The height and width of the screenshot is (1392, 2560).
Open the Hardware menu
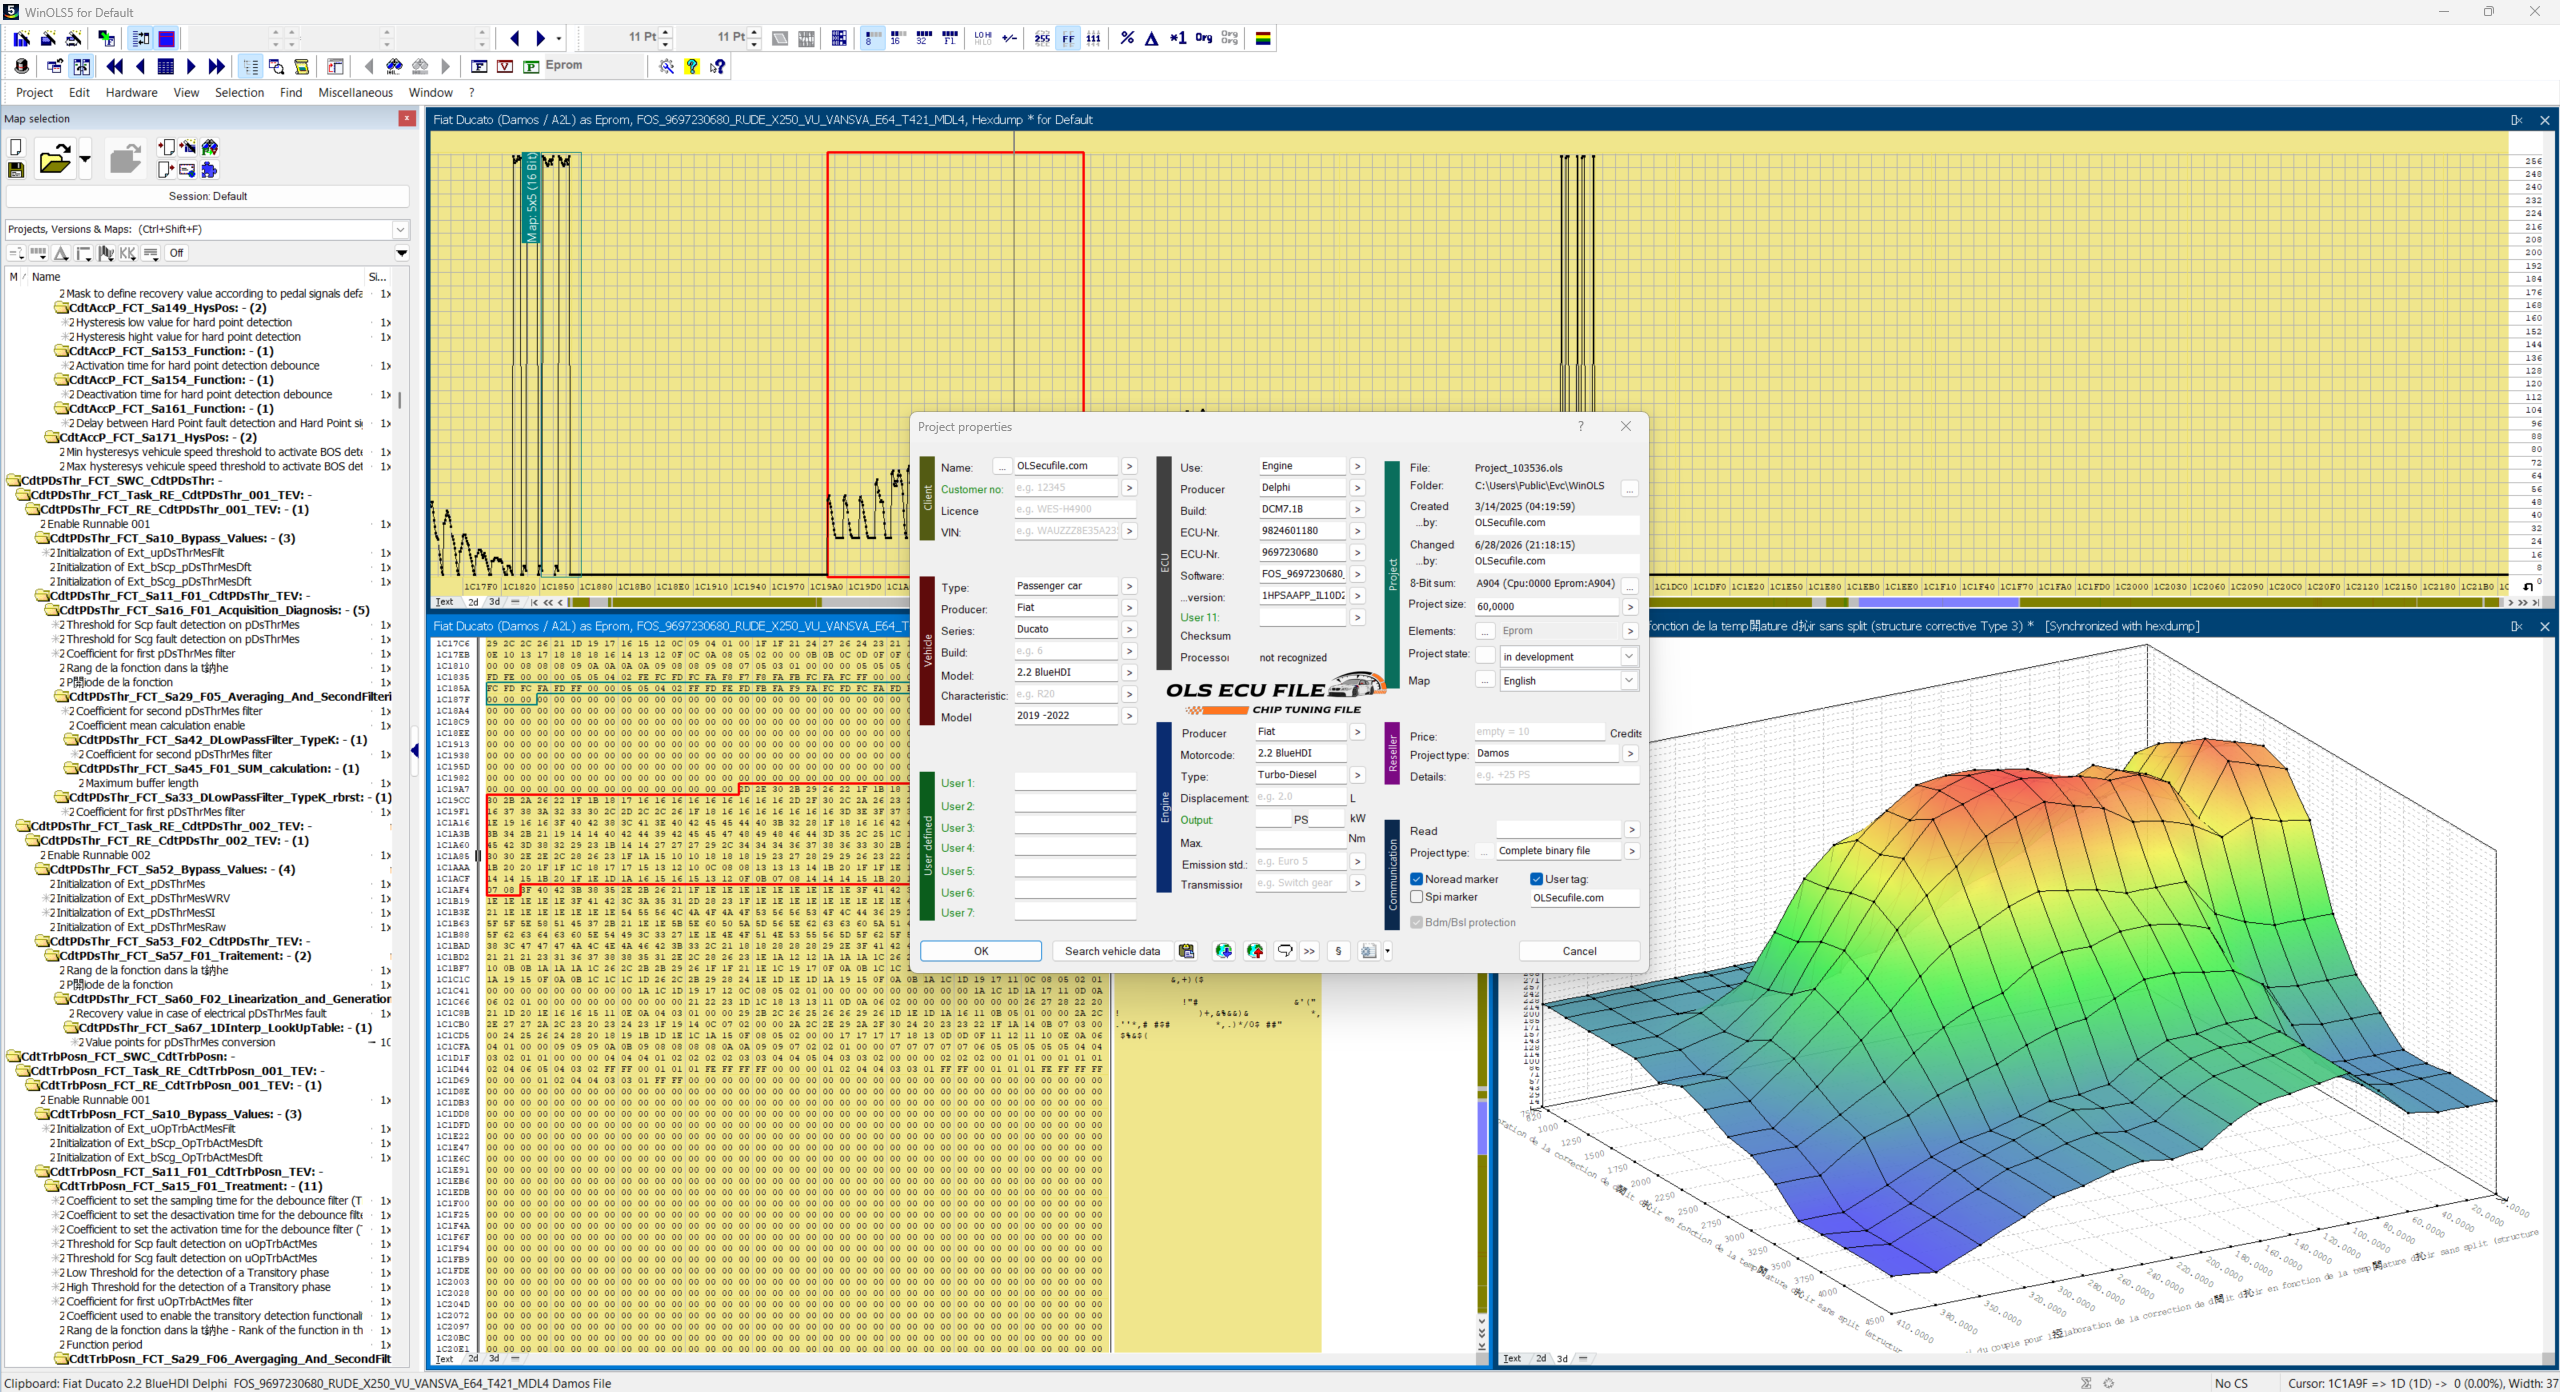131,92
